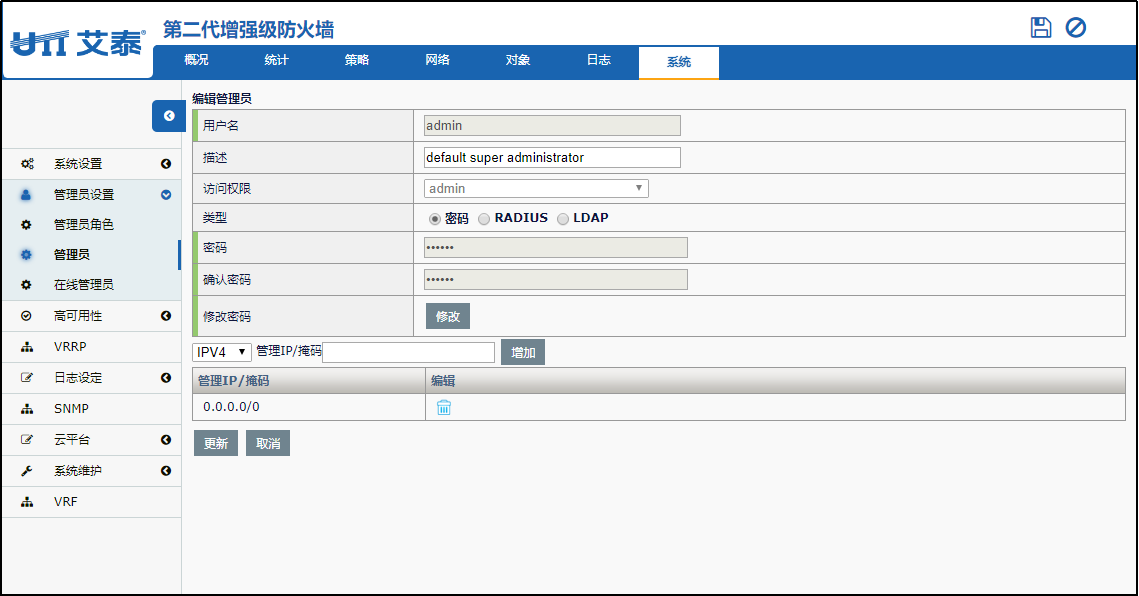Switch to the 策略 tab
Image resolution: width=1139 pixels, height=596 pixels.
(x=357, y=60)
